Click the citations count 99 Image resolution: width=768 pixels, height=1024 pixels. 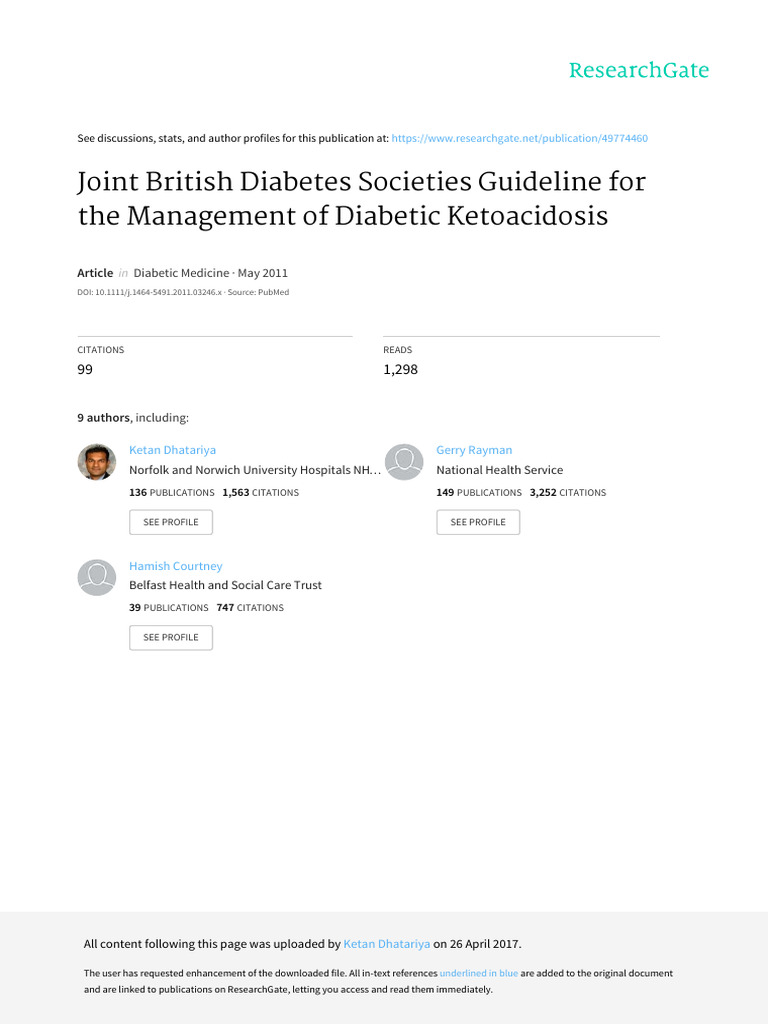point(85,369)
